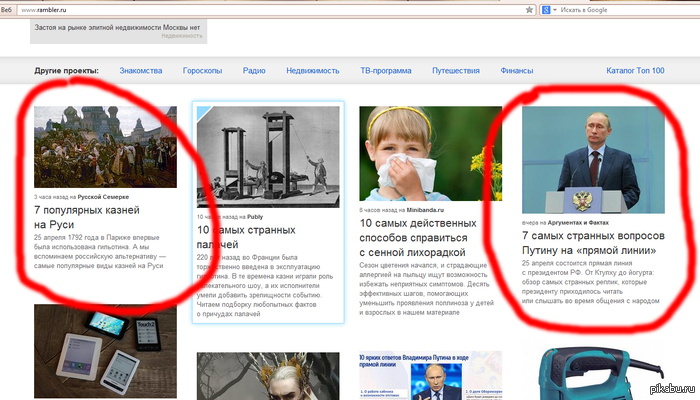
Task: Click the www.rambler.ru address bar
Action: [x=272, y=9]
